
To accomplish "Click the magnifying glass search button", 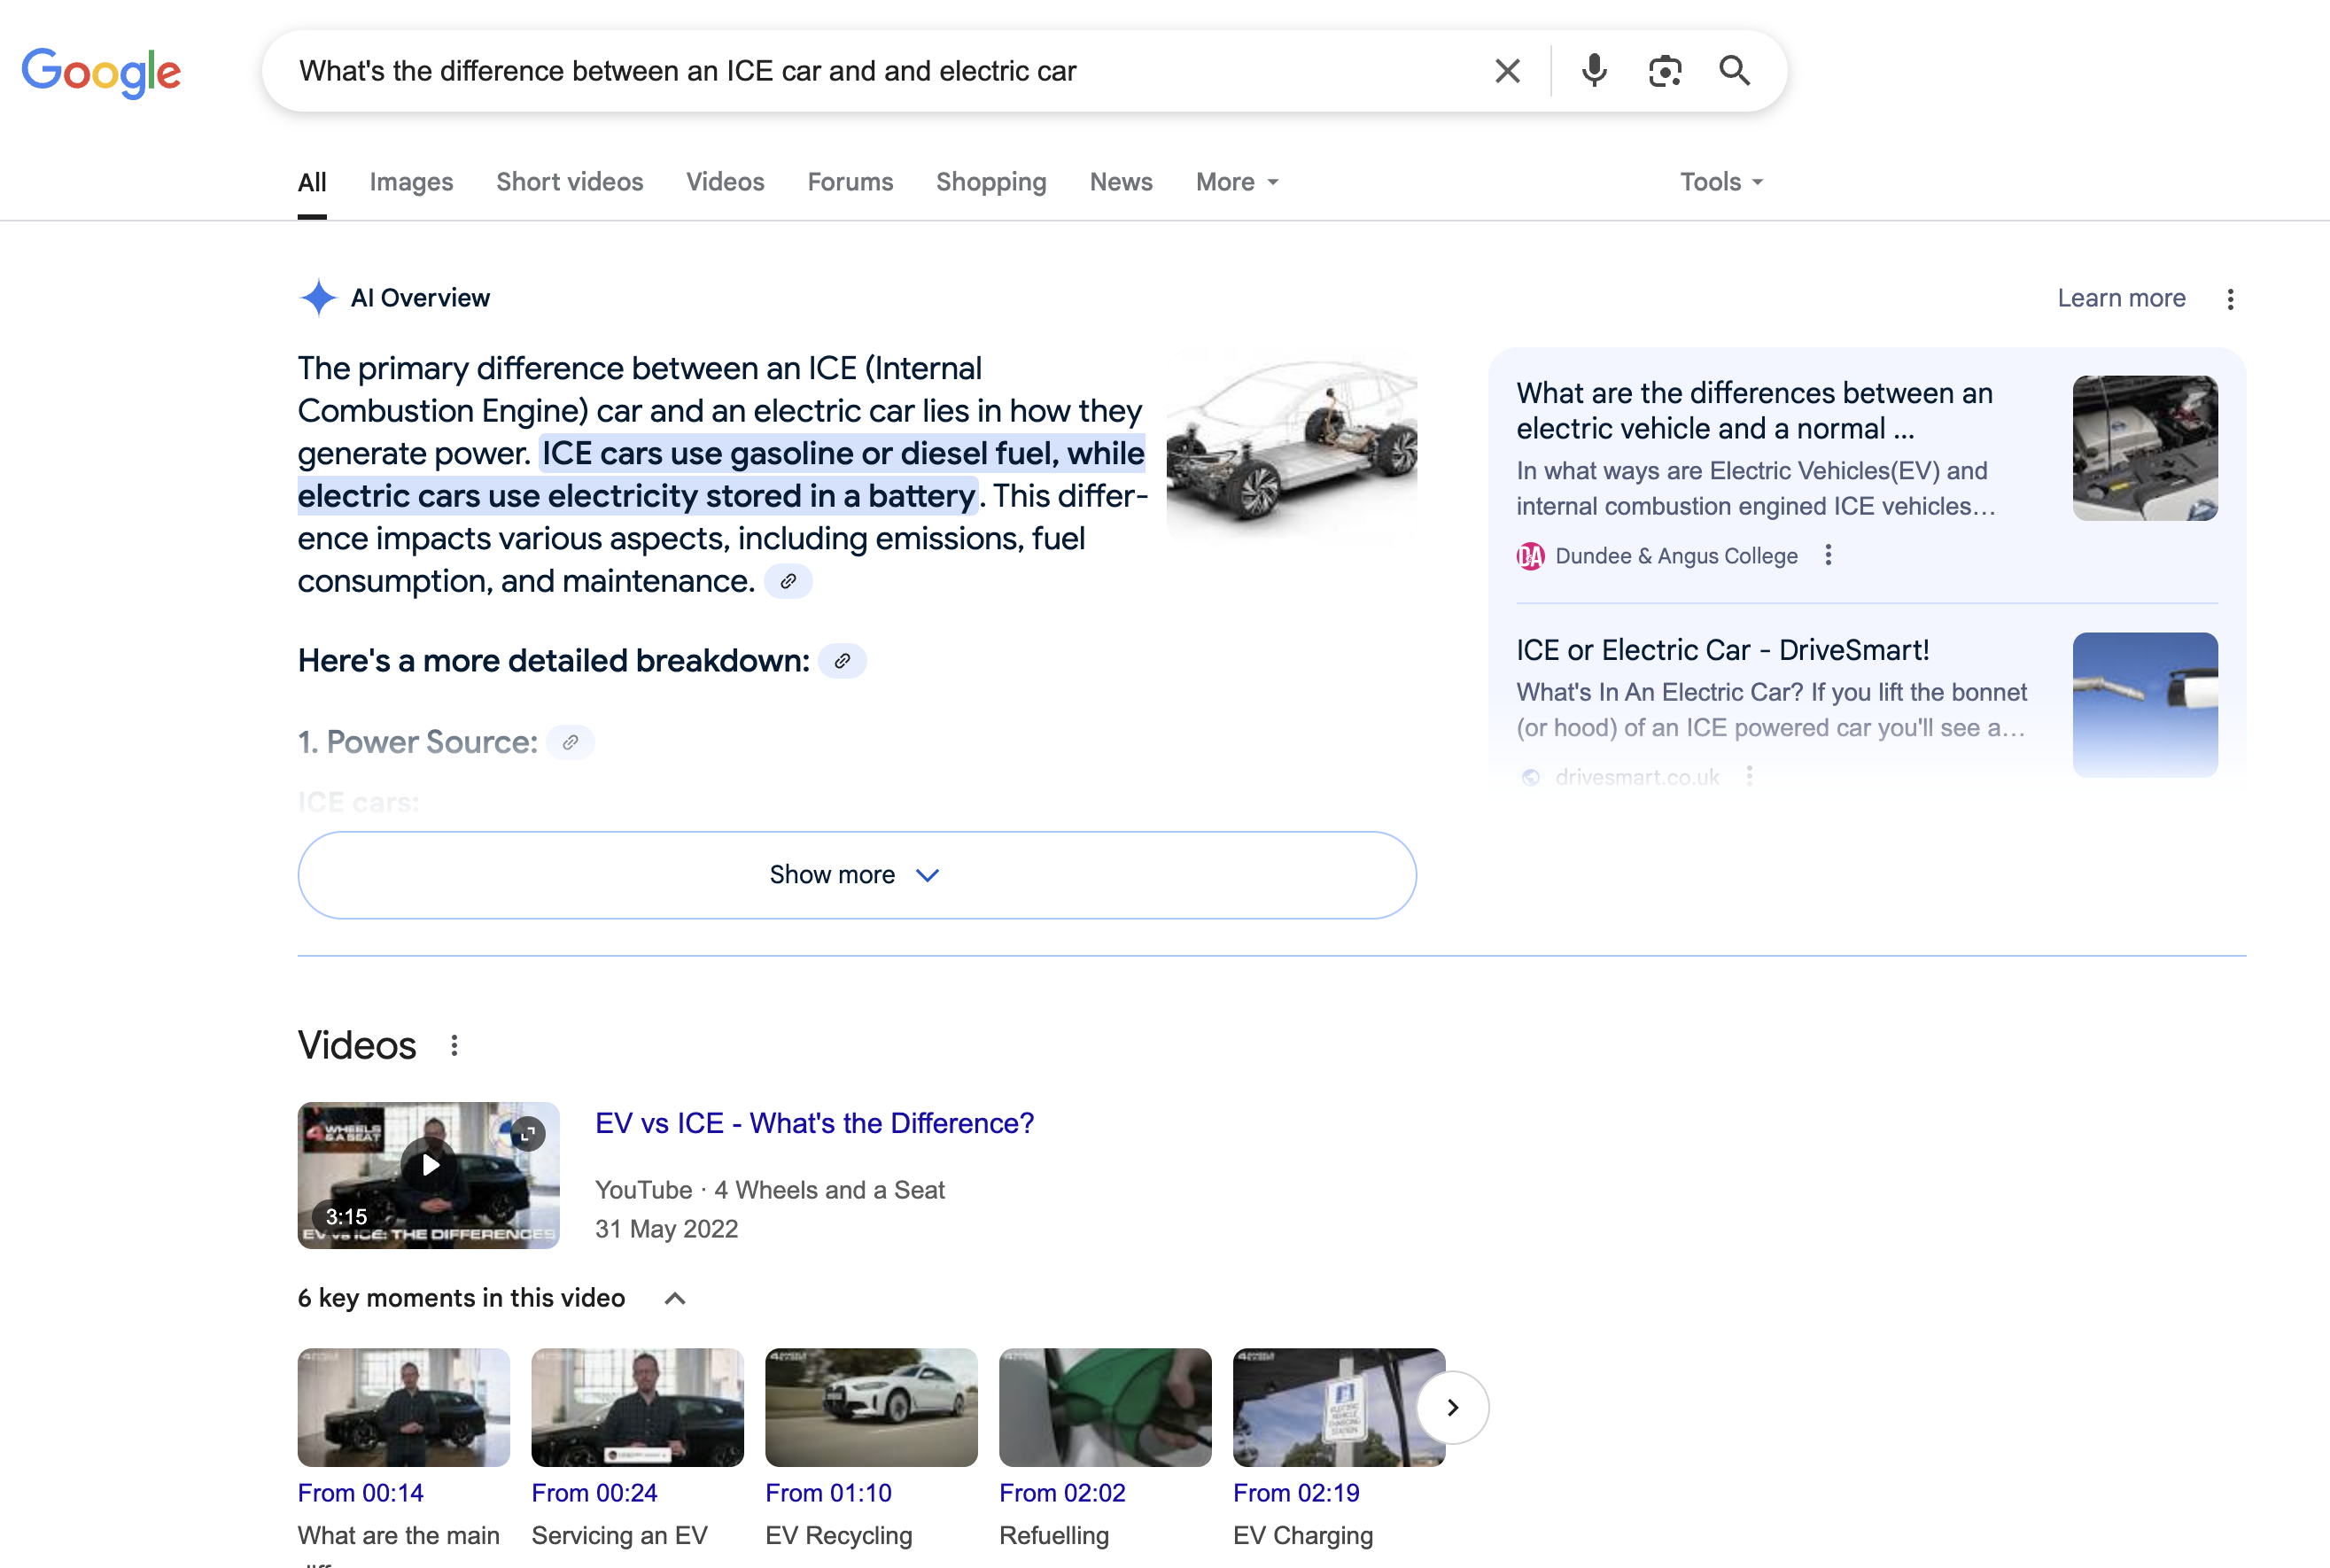I will pos(1734,71).
